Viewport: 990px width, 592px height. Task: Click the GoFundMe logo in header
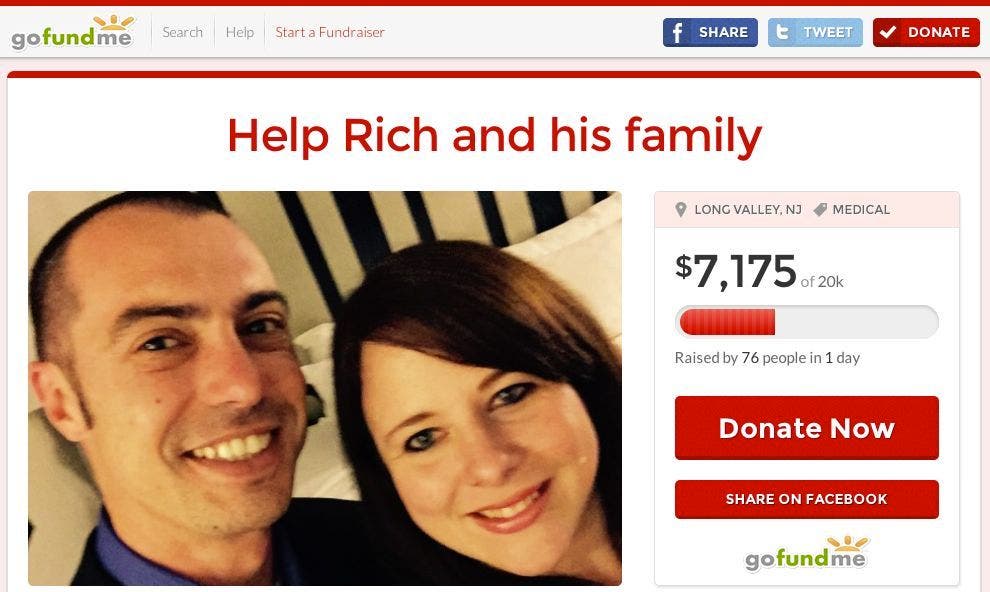73,32
